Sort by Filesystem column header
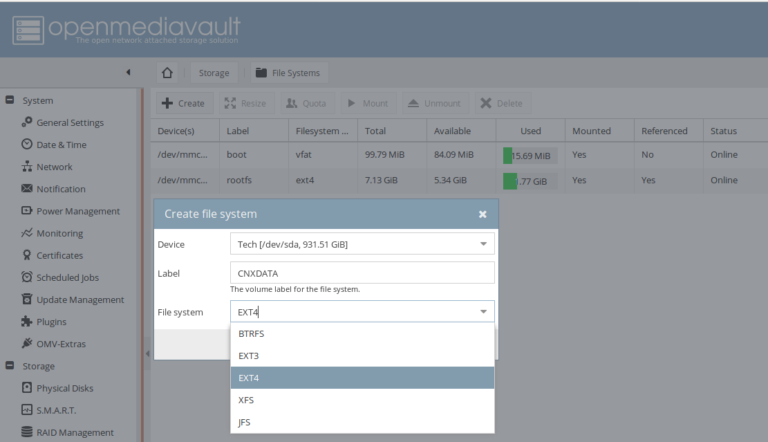The height and width of the screenshot is (442, 768). tap(323, 131)
